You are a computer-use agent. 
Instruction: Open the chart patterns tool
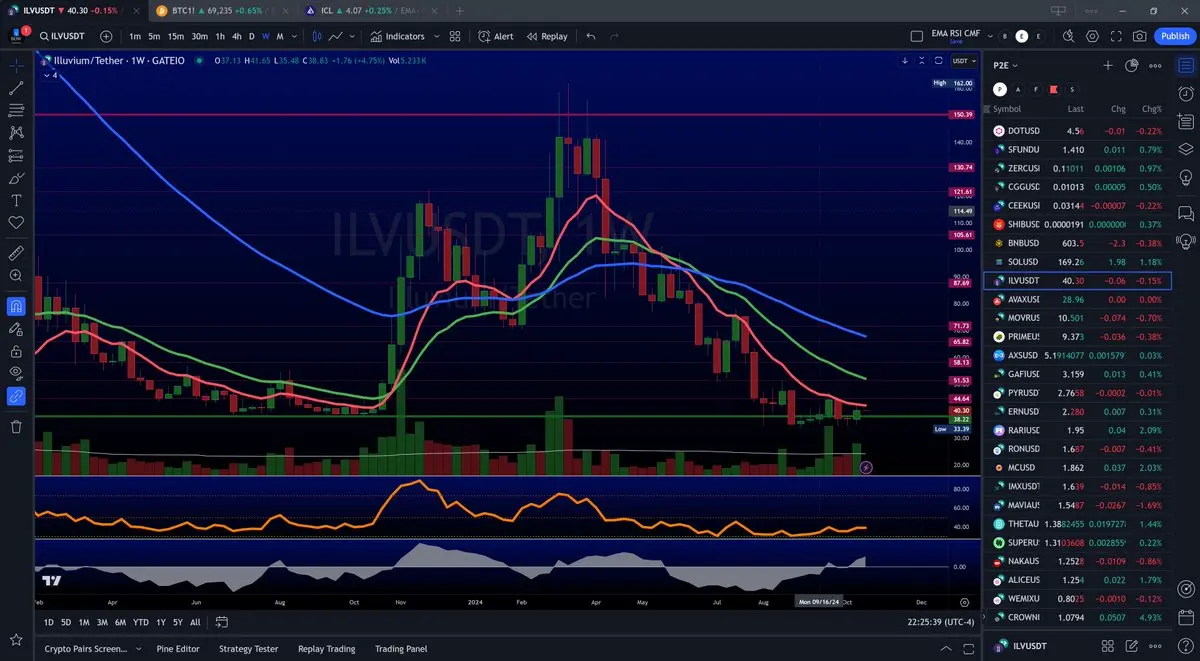tap(16, 132)
